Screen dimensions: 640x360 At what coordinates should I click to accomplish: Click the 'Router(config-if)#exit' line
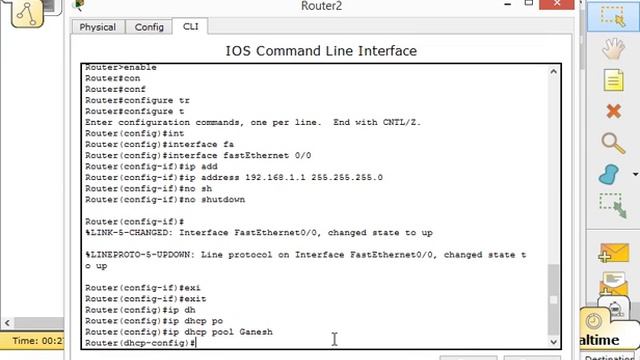click(x=145, y=299)
